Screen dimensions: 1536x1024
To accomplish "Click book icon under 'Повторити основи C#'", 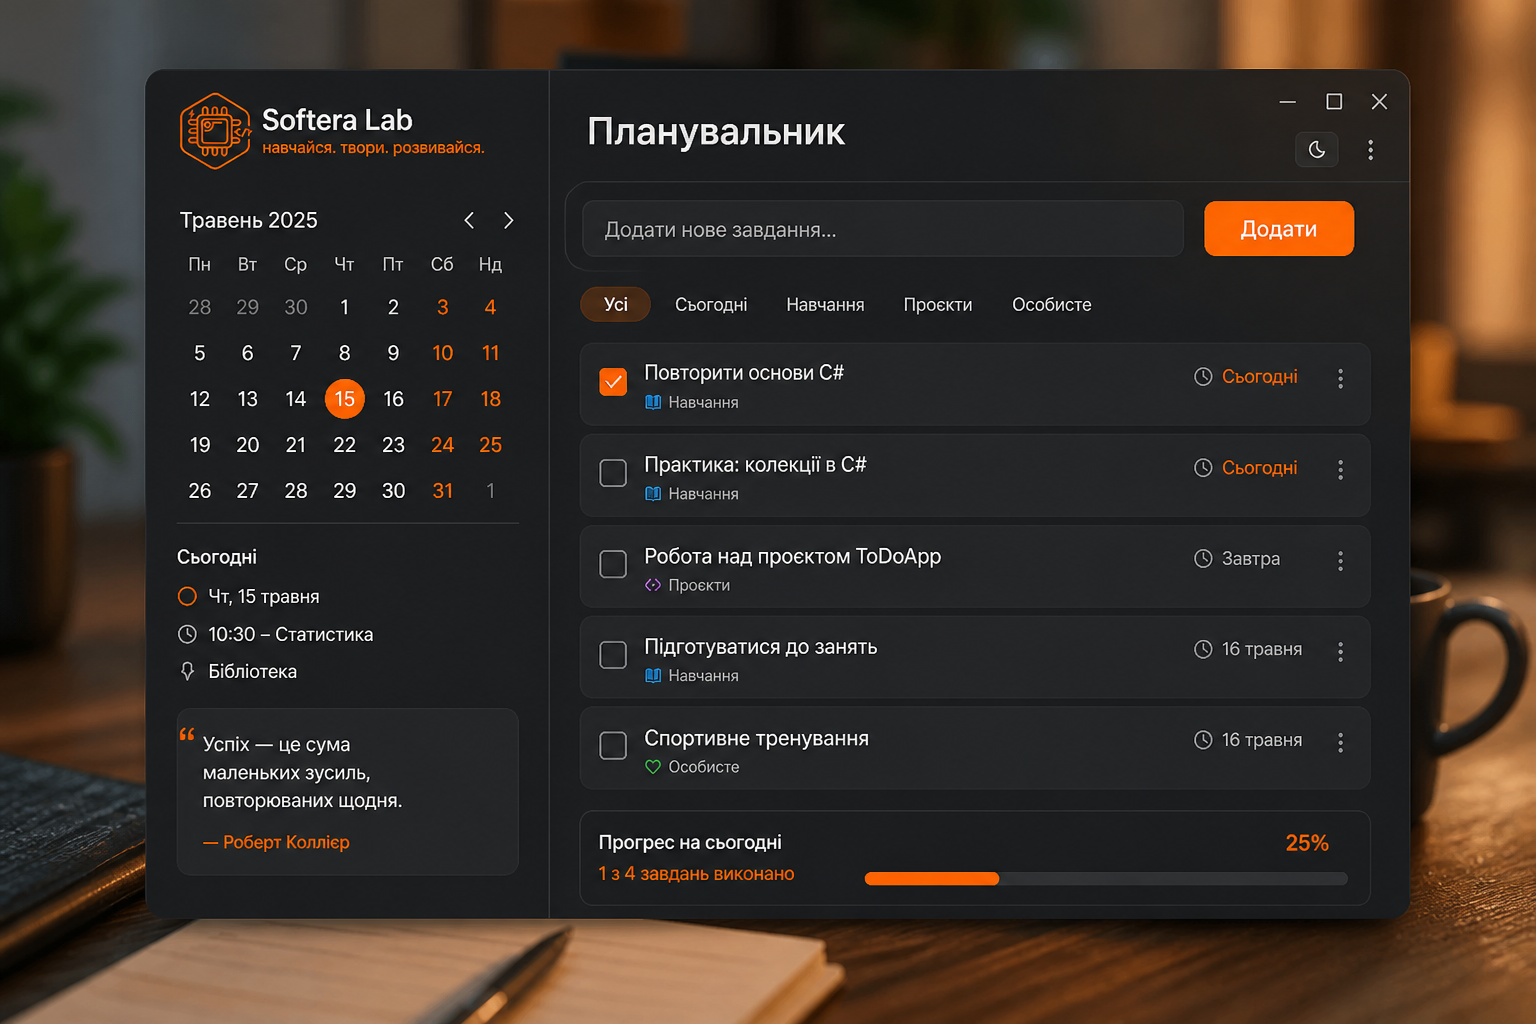I will (653, 402).
